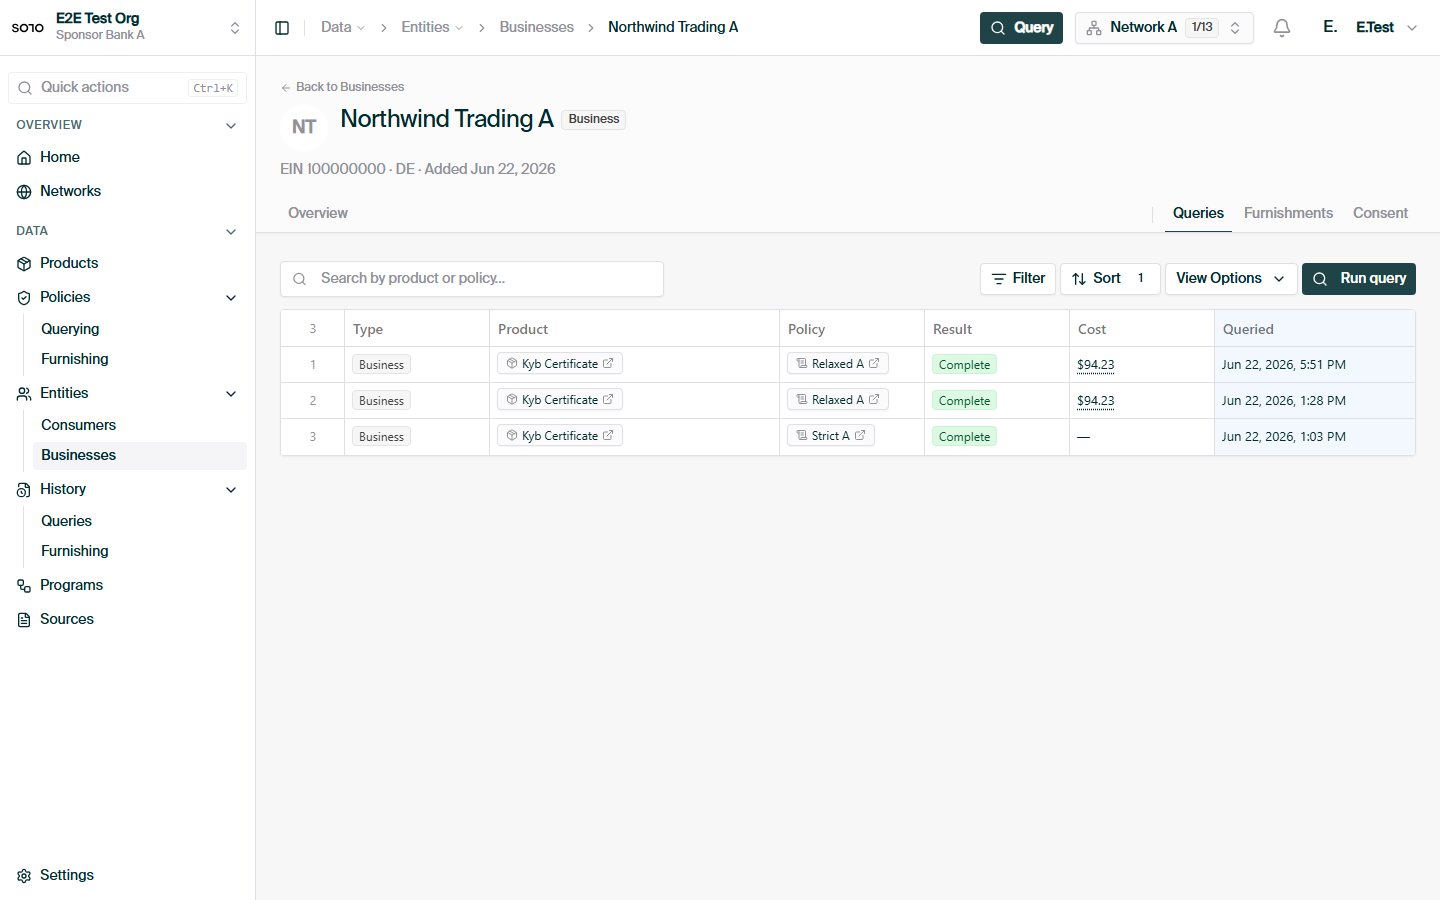1440x900 pixels.
Task: Collapse the Policies submenu chevron
Action: point(231,298)
